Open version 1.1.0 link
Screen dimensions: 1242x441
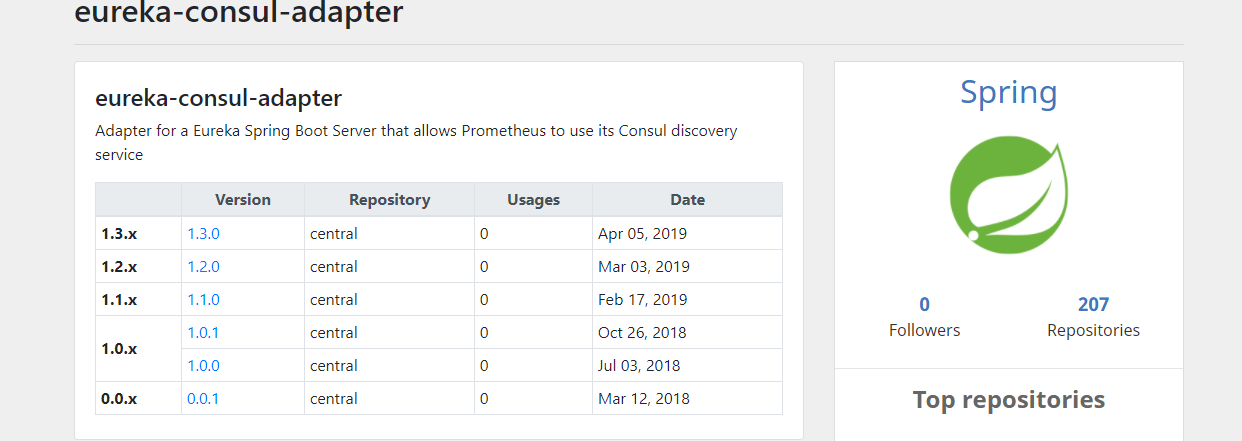click(x=203, y=299)
